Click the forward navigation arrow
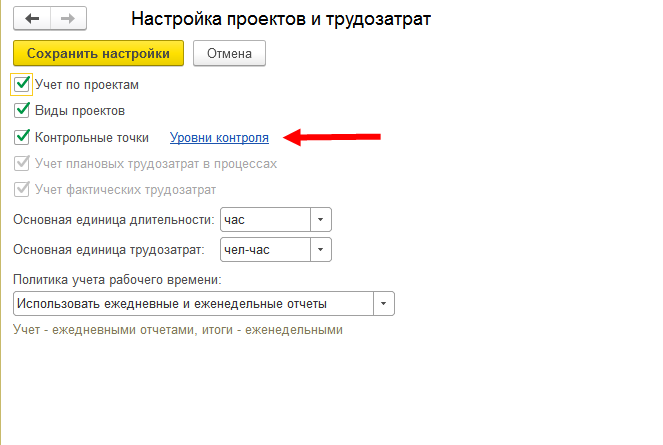 tap(67, 19)
